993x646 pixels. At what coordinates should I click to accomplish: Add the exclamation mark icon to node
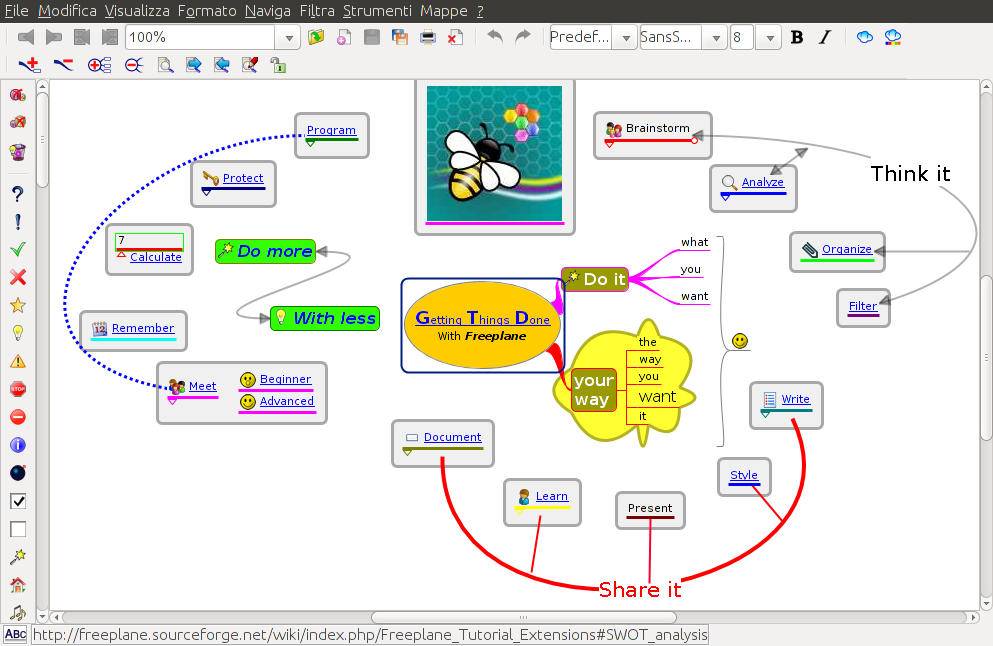coord(18,222)
